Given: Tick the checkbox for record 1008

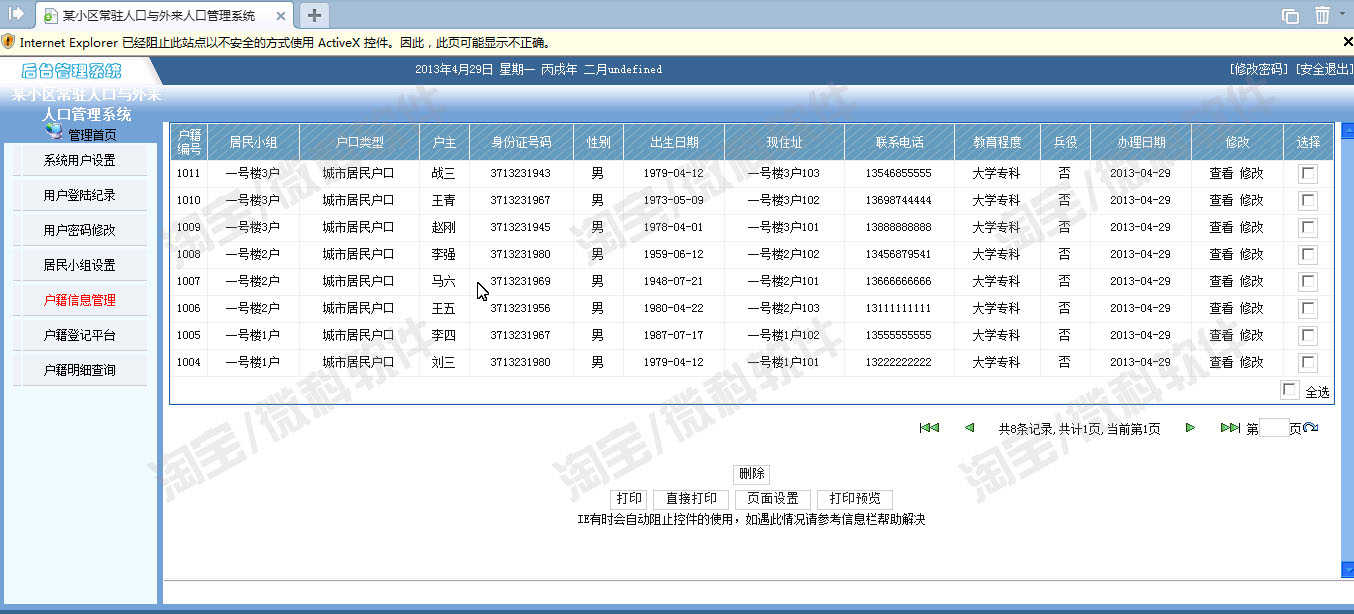Looking at the screenshot, I should (x=1308, y=254).
